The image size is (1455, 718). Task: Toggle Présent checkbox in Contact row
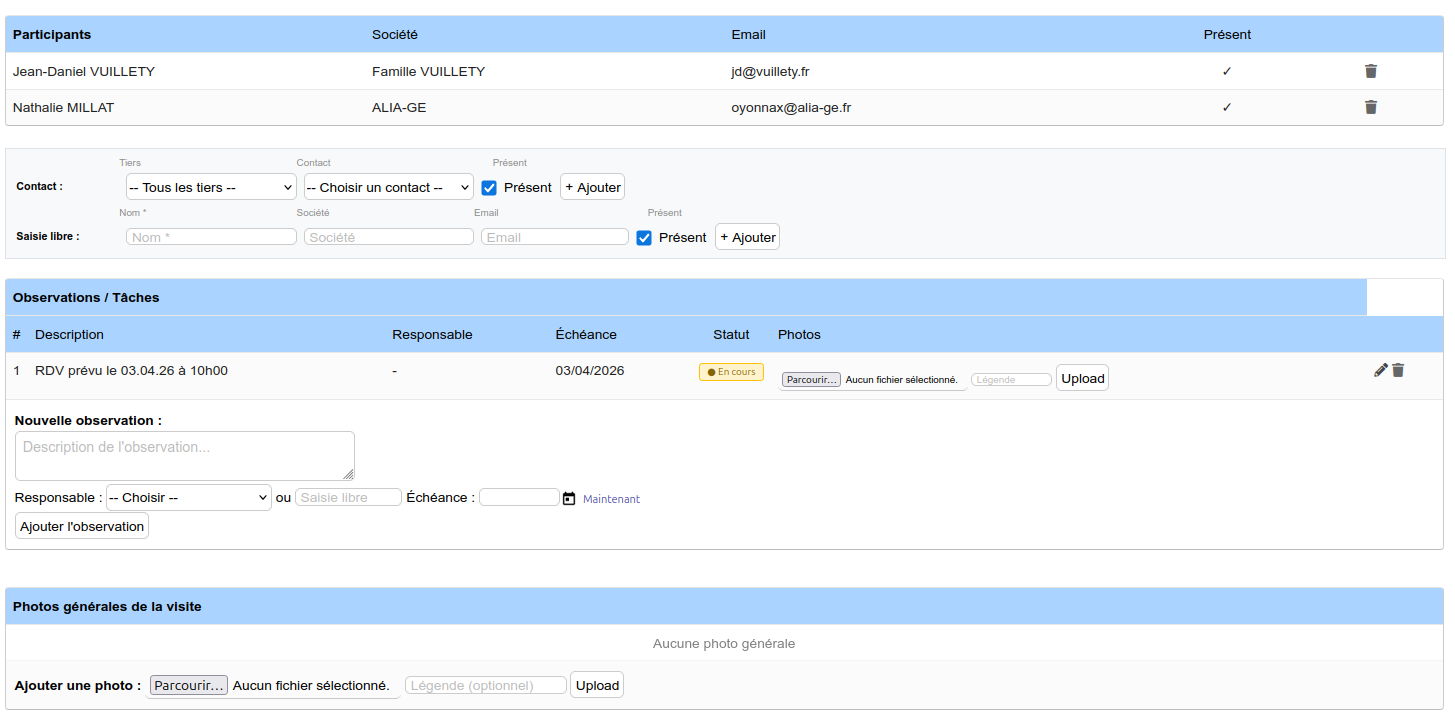coord(489,187)
